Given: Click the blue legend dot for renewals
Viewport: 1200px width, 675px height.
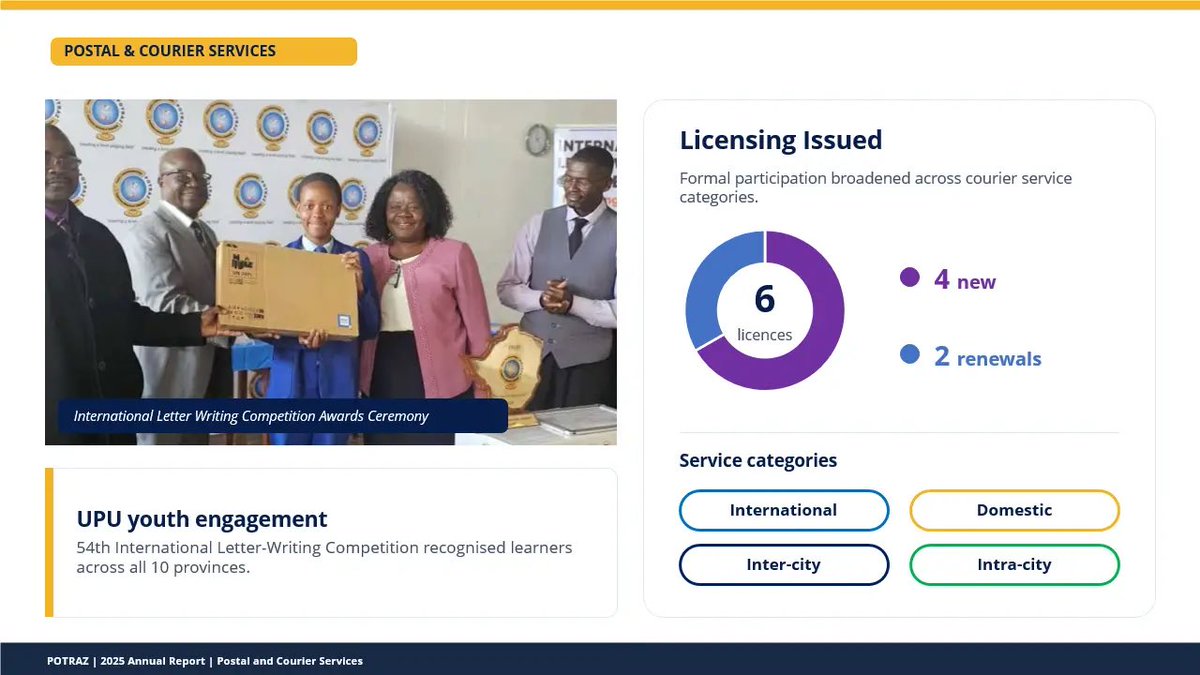Looking at the screenshot, I should pyautogui.click(x=910, y=354).
